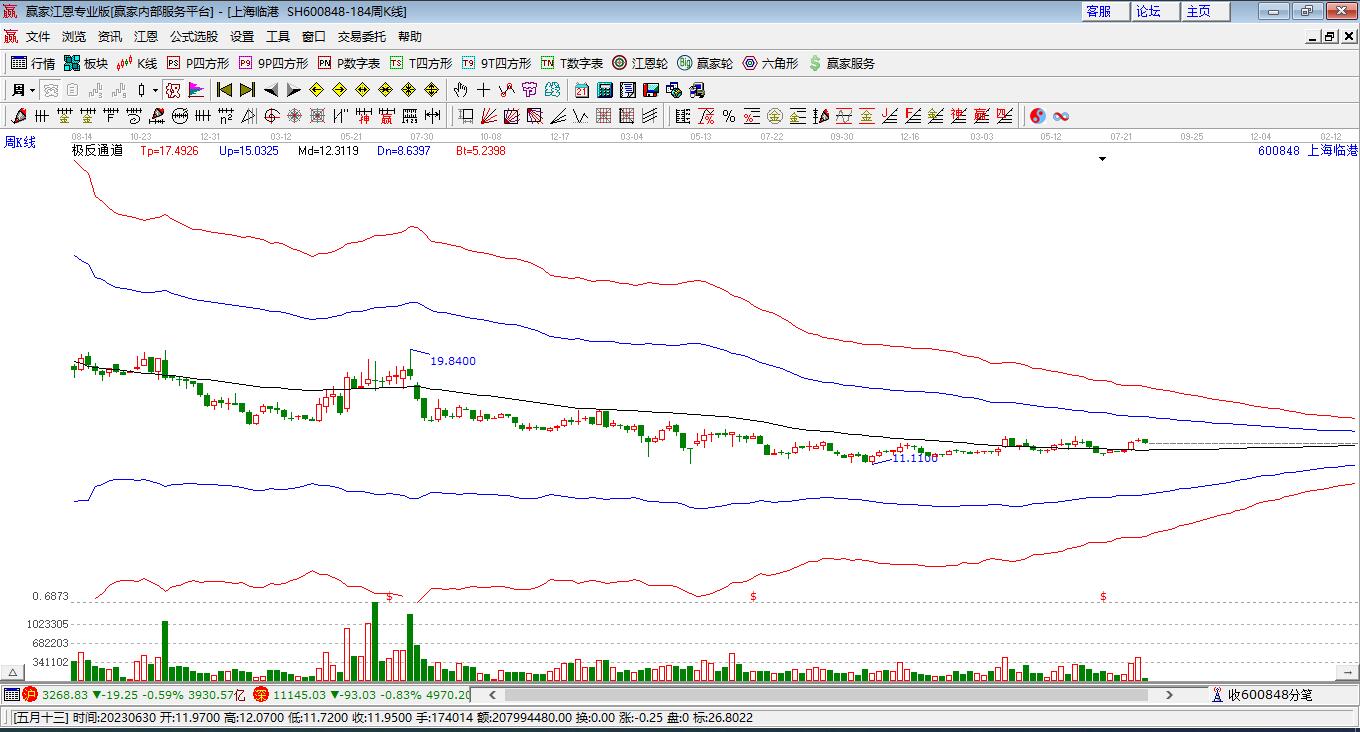Open the 板块 sector view
This screenshot has height=732, width=1360.
pos(86,63)
